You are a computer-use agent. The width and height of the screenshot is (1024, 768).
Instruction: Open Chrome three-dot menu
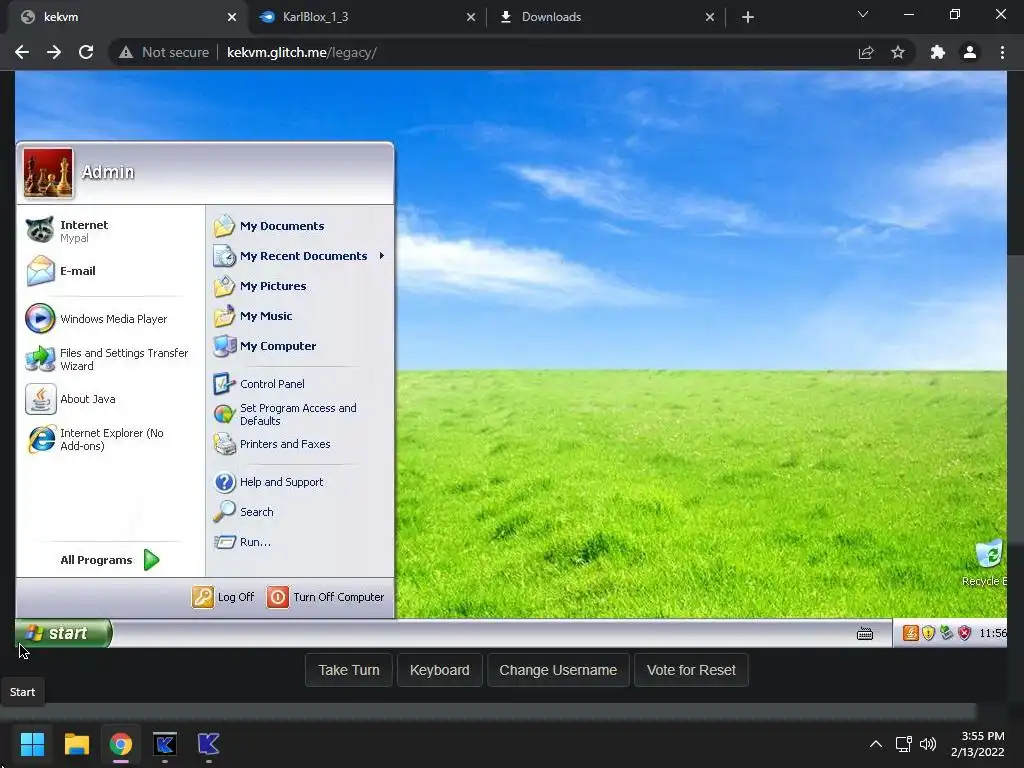pyautogui.click(x=1002, y=52)
